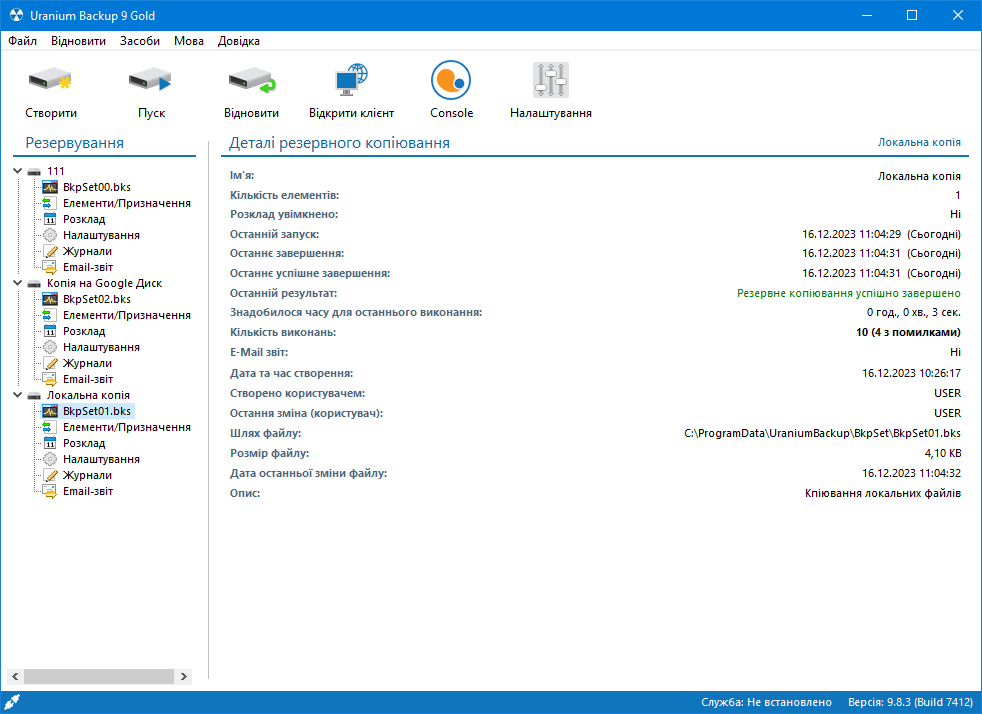This screenshot has height=714, width=982.
Task: Click the 'Розклад увімкнено:' label
Action: point(284,214)
